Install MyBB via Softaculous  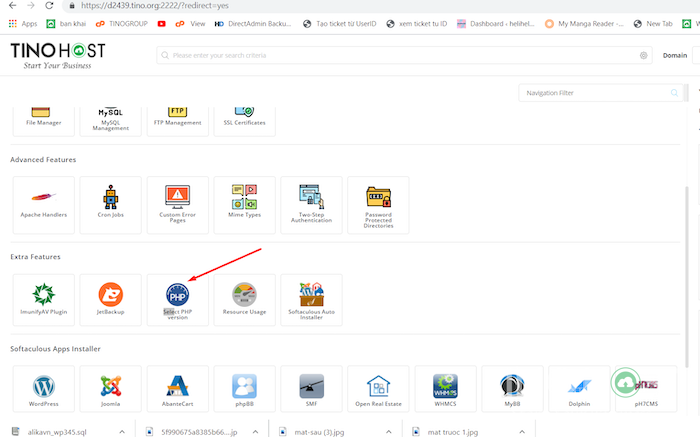click(512, 389)
